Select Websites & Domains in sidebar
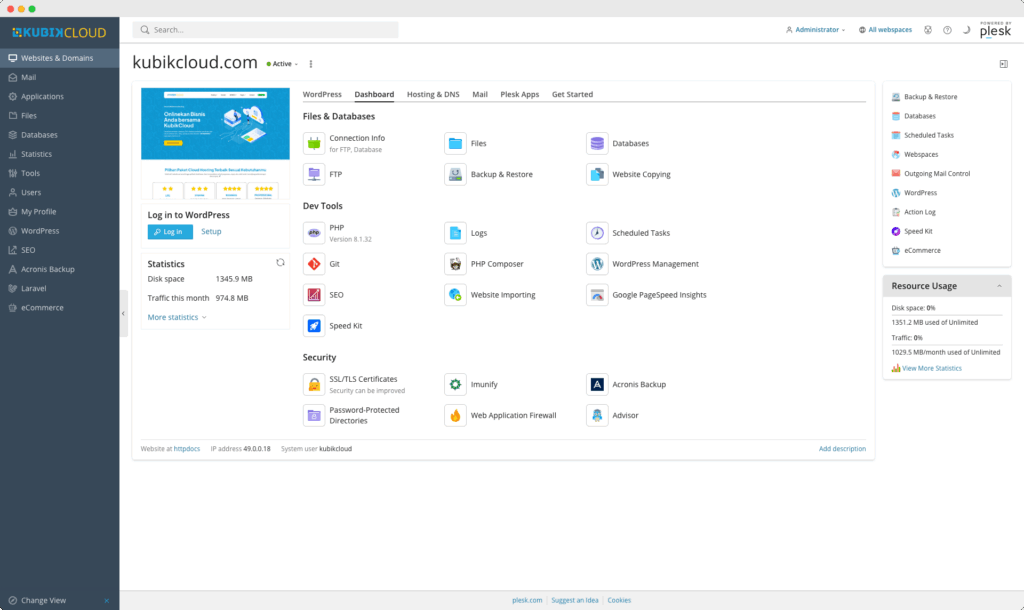Screen dimensions: 1024x610 59,58
